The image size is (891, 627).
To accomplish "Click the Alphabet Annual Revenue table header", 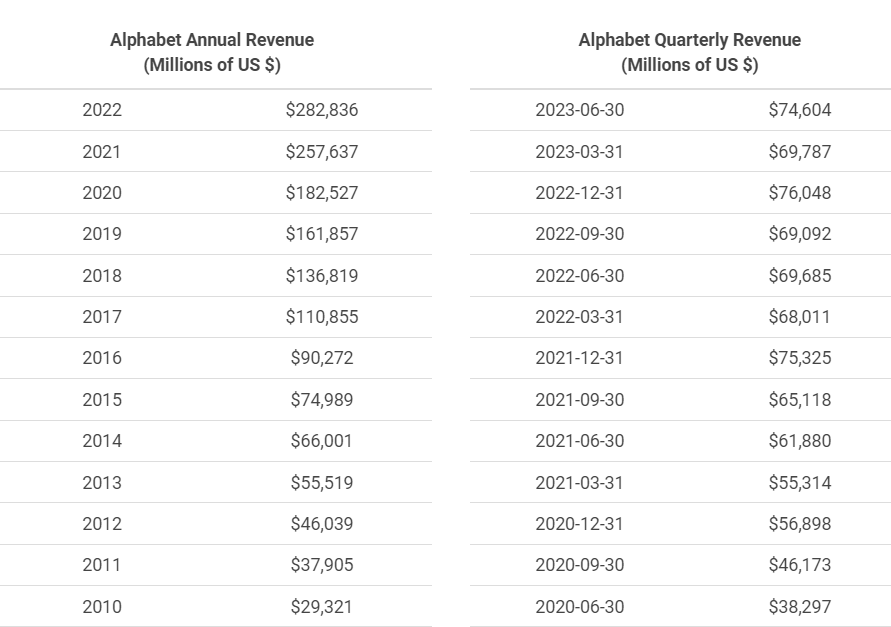I will [x=212, y=52].
